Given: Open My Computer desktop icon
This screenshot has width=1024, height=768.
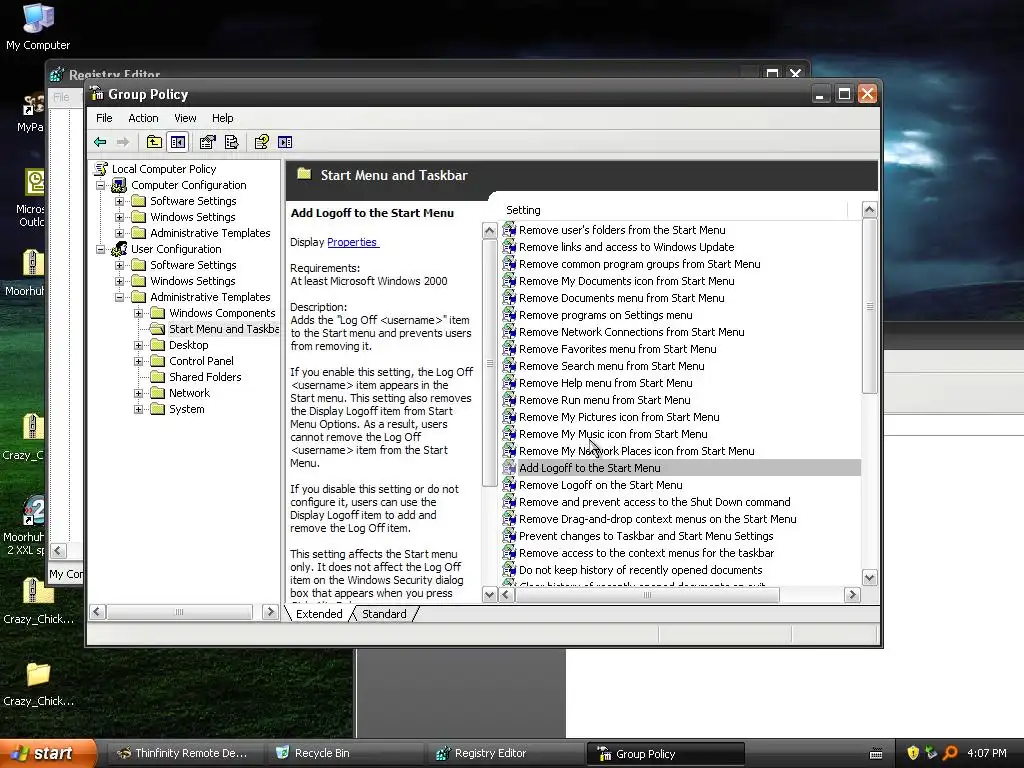Looking at the screenshot, I should [38, 19].
